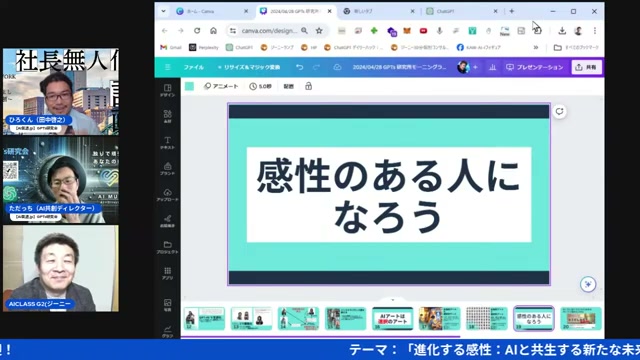Open the Photos panel in sidebar
The image size is (640, 360).
tap(167, 304)
